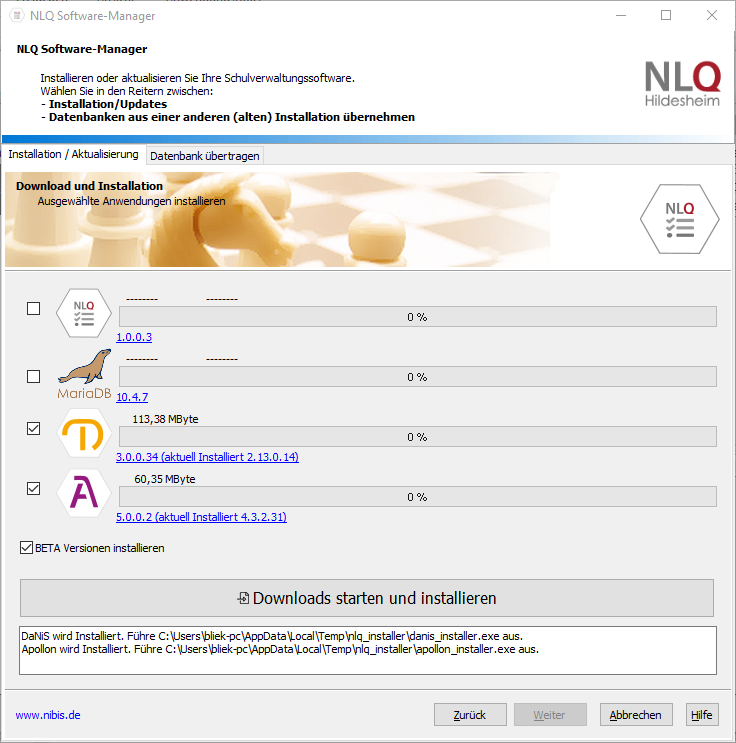Select the Installation / Aktualisierung tab

[73, 154]
